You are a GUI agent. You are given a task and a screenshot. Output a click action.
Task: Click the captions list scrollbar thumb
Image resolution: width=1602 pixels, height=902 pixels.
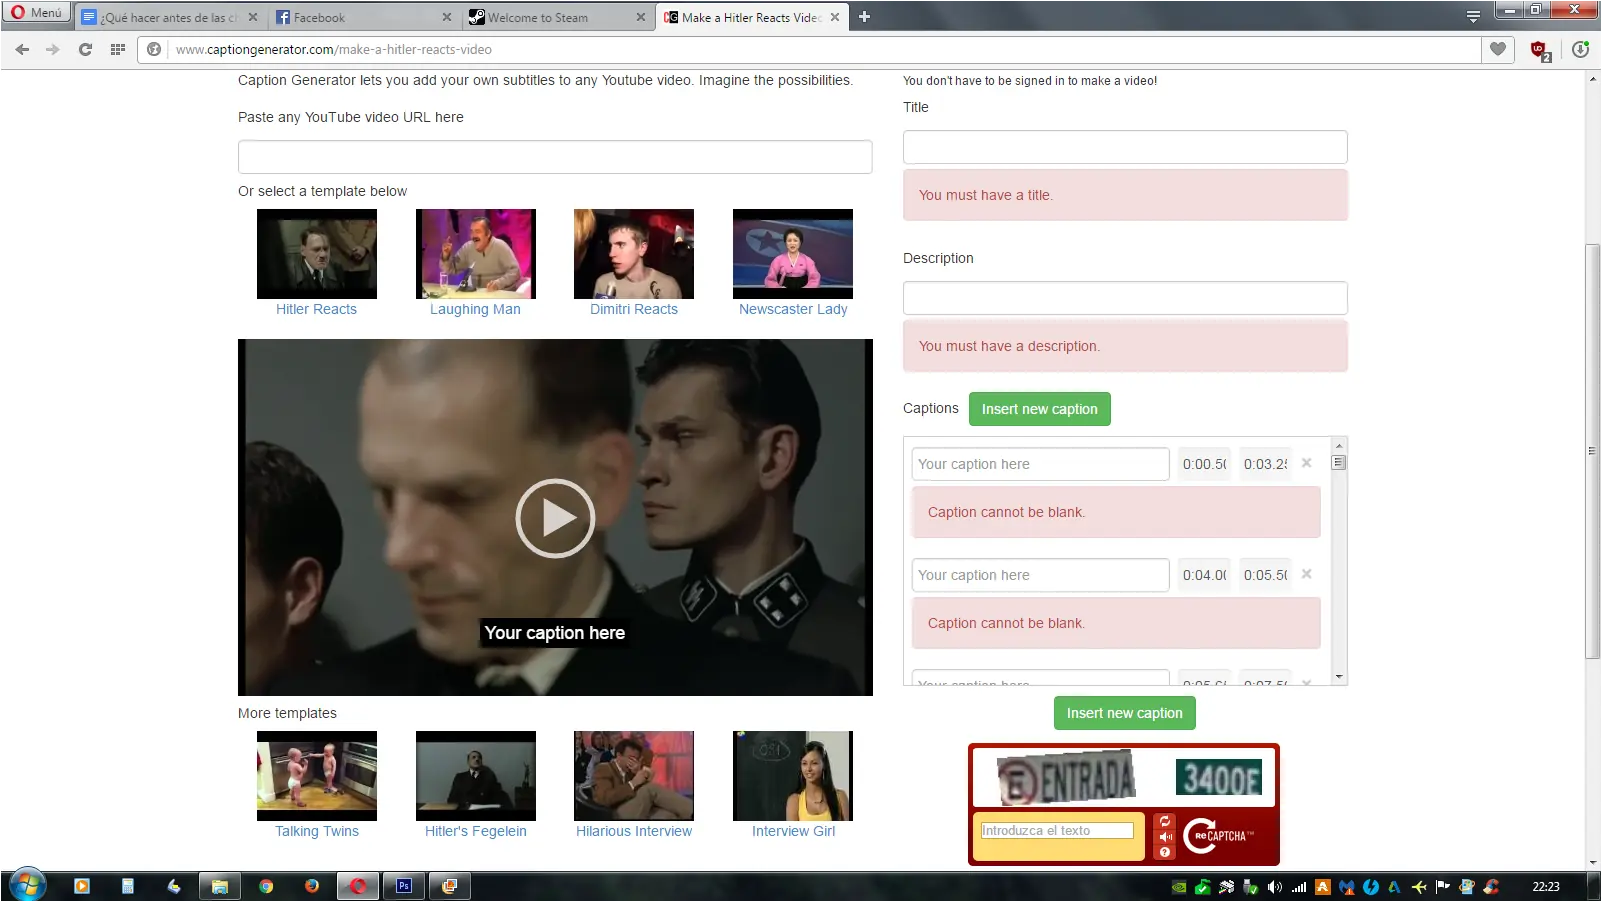(x=1339, y=462)
